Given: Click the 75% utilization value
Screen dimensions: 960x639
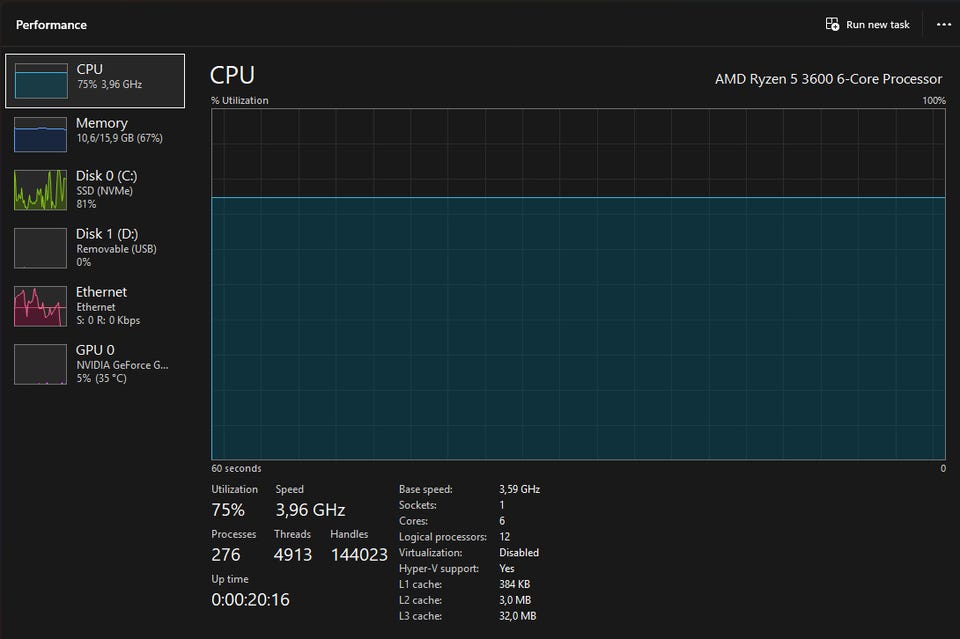Looking at the screenshot, I should [x=228, y=510].
